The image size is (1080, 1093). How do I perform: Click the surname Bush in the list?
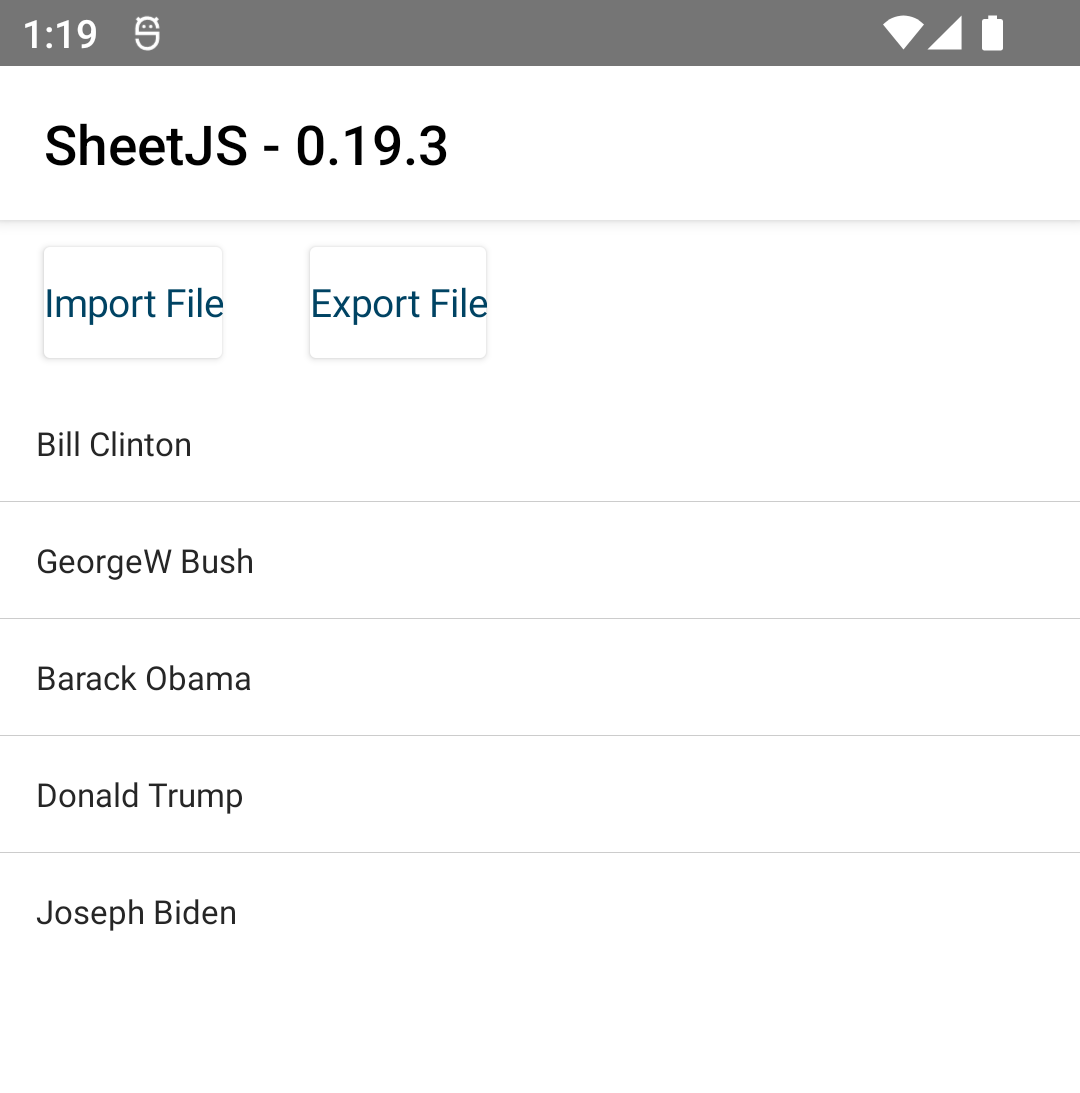click(217, 562)
